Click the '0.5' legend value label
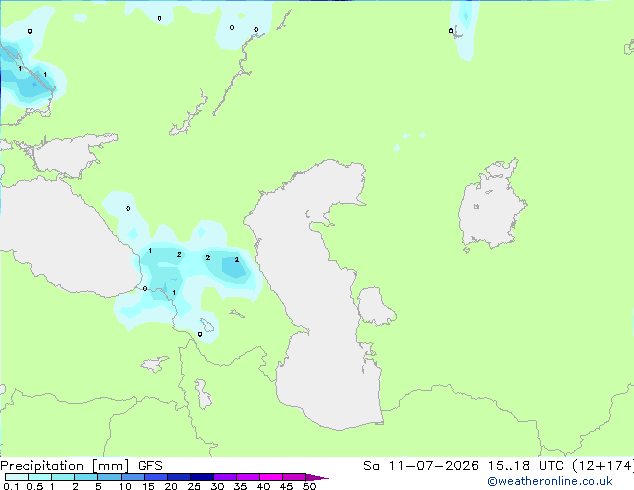Image resolution: width=634 pixels, height=490 pixels. [x=35, y=486]
